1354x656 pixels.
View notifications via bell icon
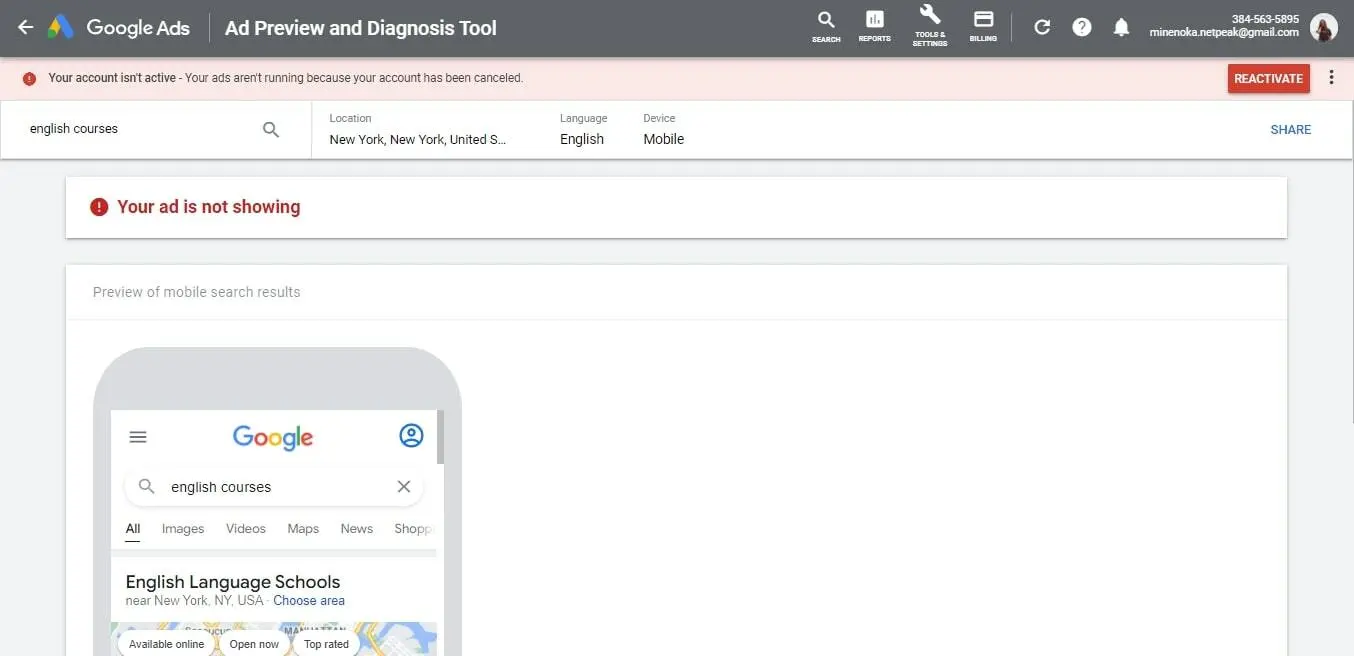1122,27
